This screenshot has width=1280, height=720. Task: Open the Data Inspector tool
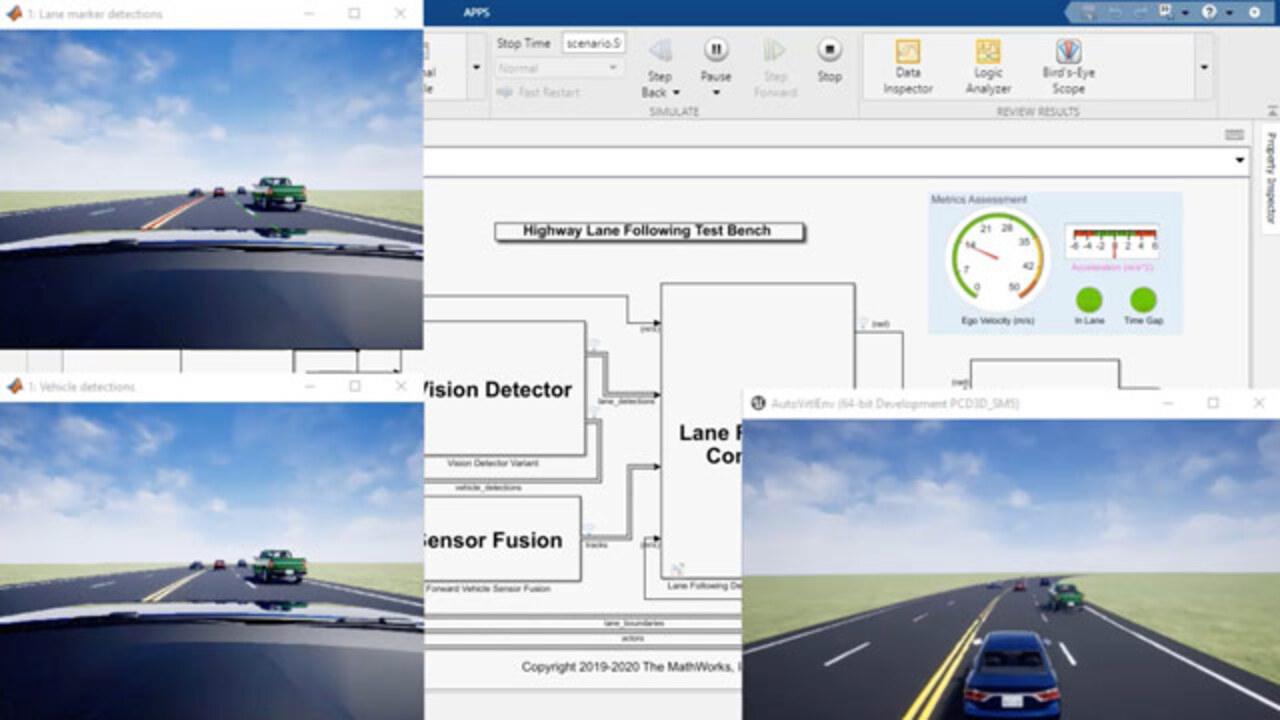coord(907,66)
